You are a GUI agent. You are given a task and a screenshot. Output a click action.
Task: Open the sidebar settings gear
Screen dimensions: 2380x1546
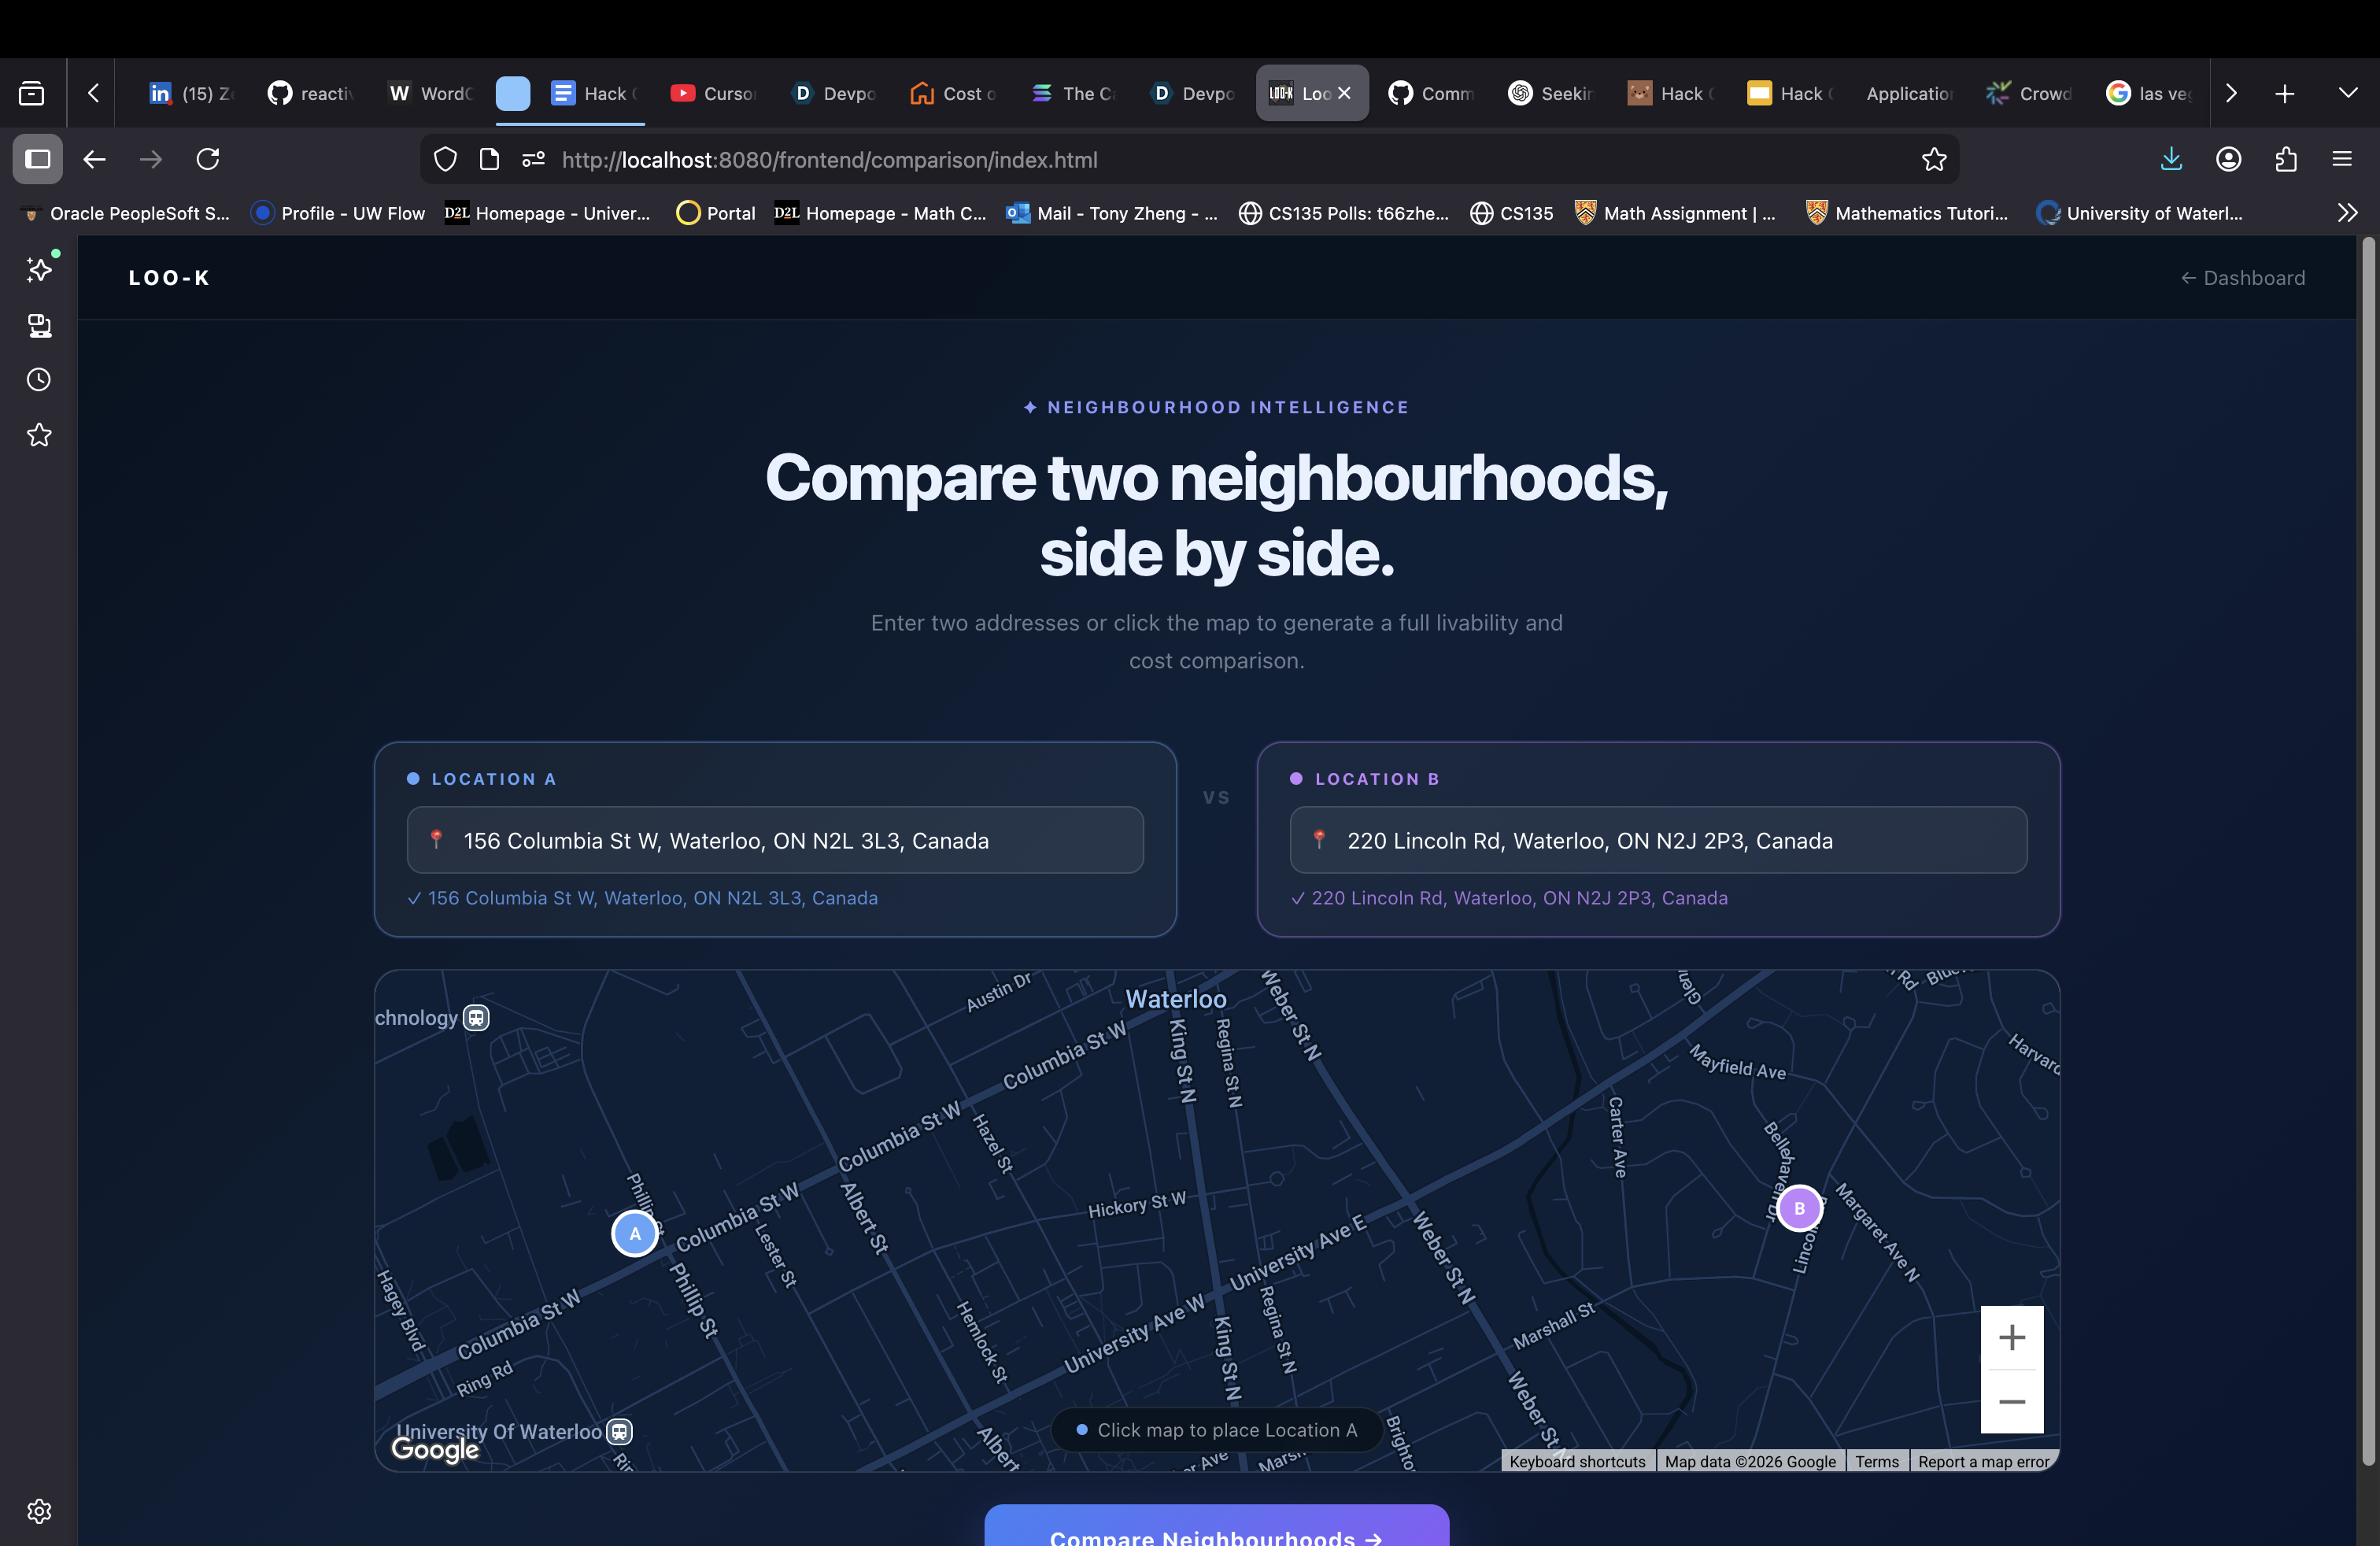pyautogui.click(x=39, y=1511)
